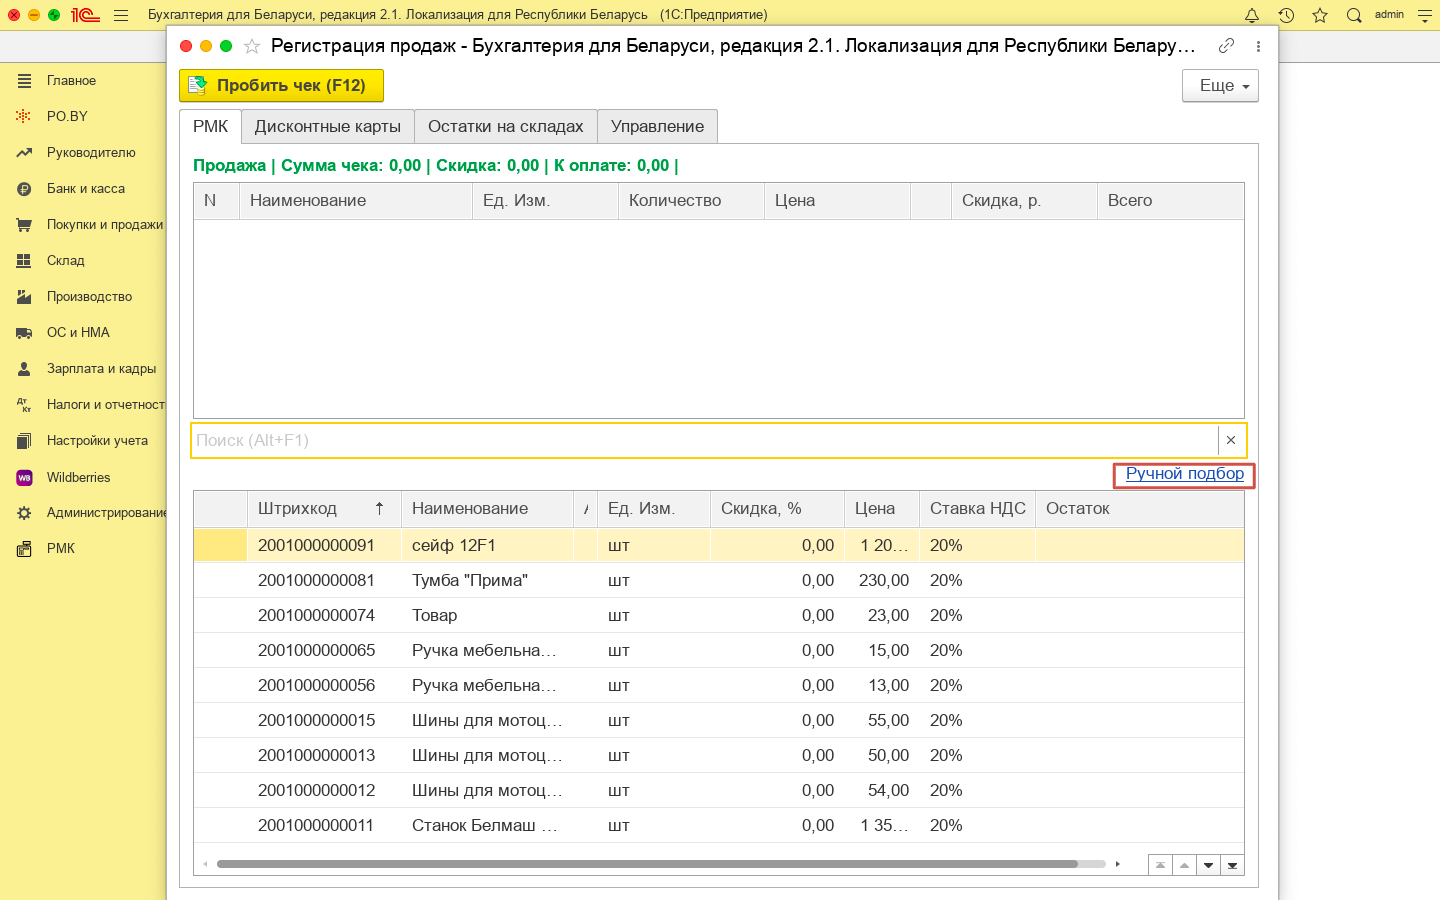Add form to favorites star
This screenshot has width=1440, height=900.
coord(252,46)
